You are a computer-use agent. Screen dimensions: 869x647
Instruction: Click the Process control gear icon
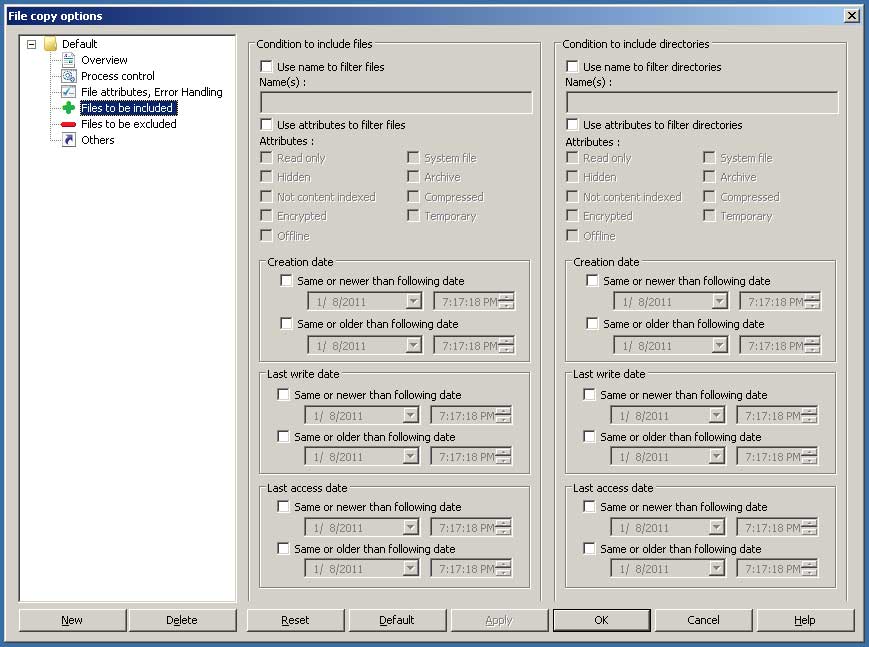(x=68, y=76)
